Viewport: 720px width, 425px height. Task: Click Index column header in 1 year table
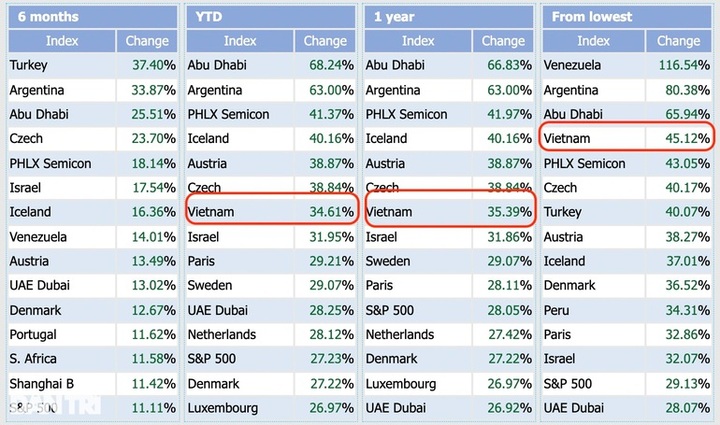click(418, 41)
